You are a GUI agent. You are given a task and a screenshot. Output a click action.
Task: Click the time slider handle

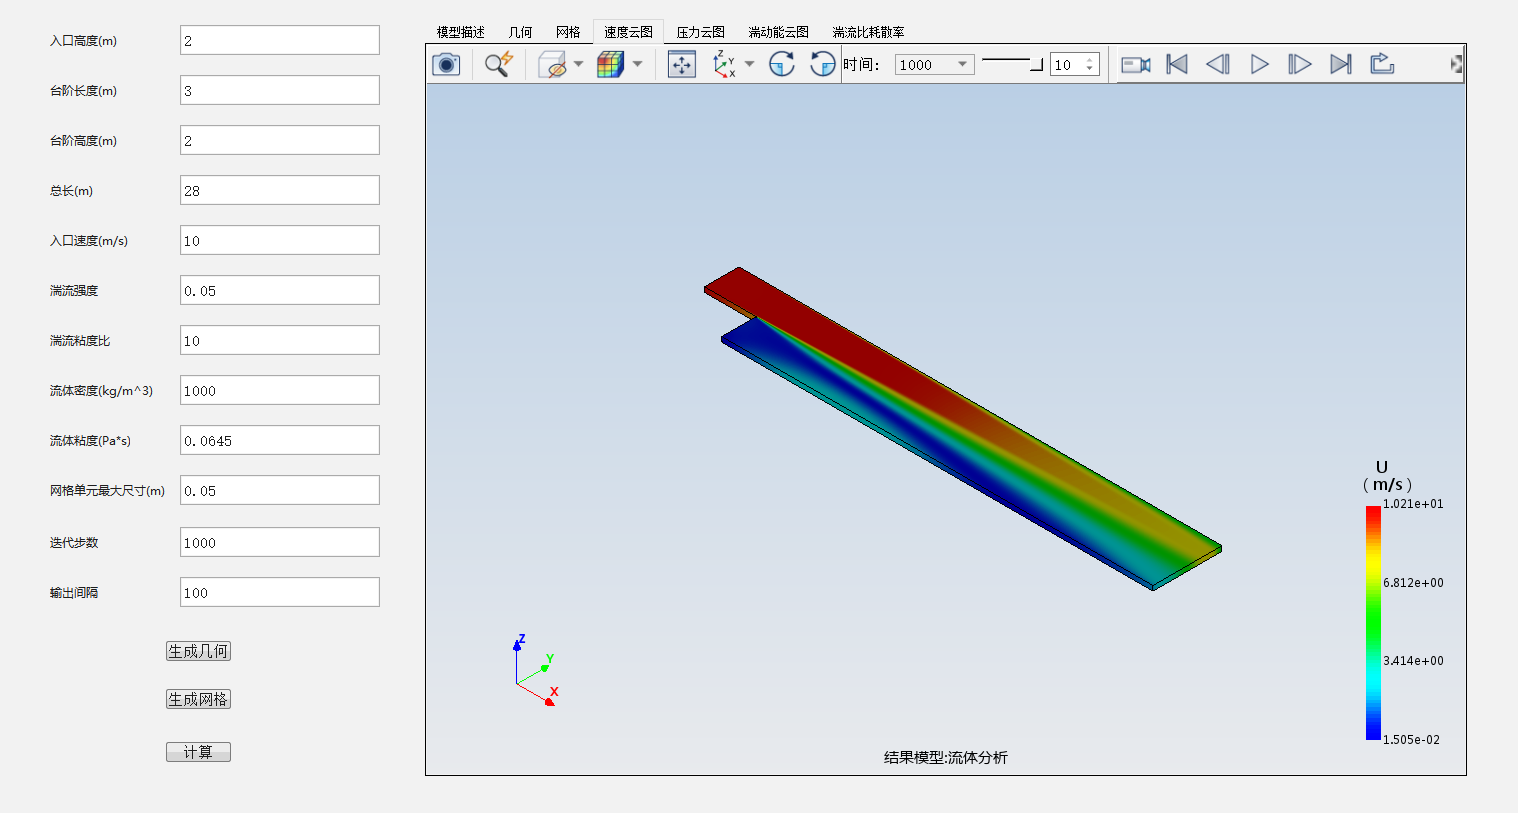1037,65
